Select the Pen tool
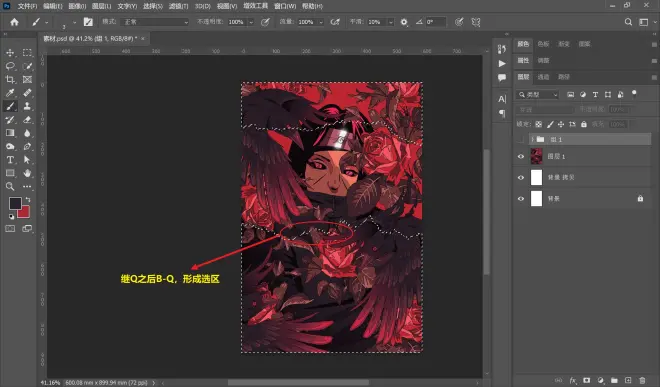 [27, 147]
